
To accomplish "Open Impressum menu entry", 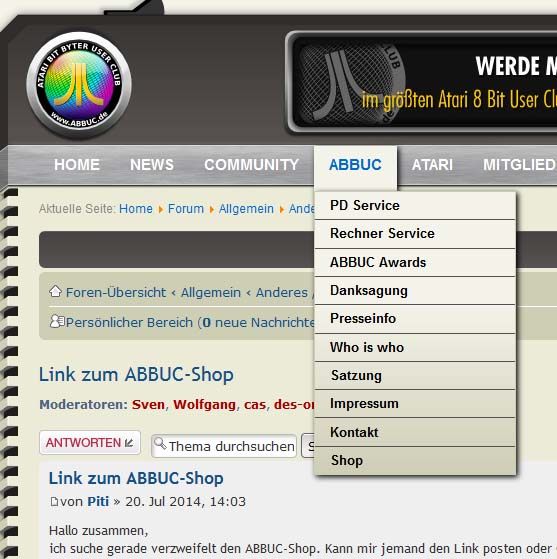I will pyautogui.click(x=415, y=404).
